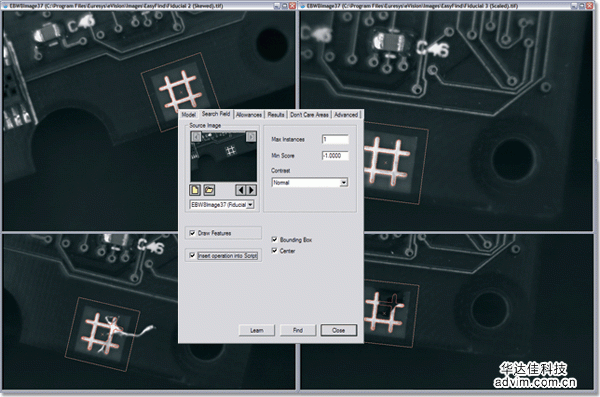Image resolution: width=600 pixels, height=397 pixels.
Task: Click the Learn button
Action: pyautogui.click(x=257, y=330)
